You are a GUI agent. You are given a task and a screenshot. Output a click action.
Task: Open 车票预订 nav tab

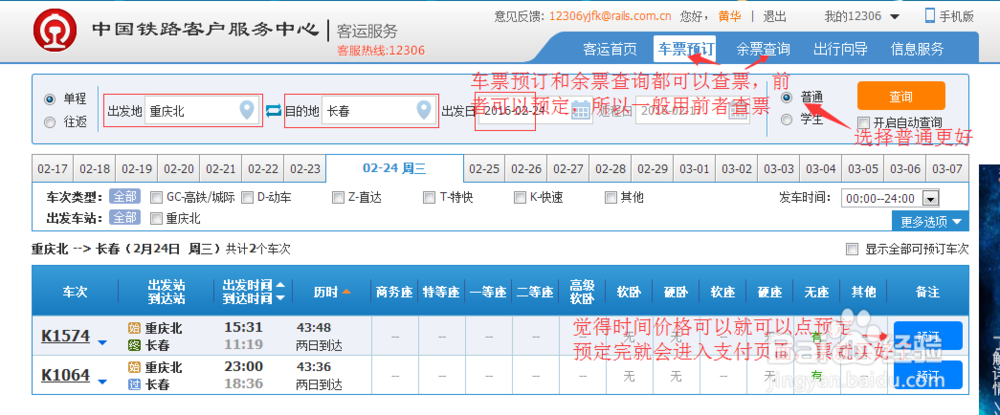point(686,49)
